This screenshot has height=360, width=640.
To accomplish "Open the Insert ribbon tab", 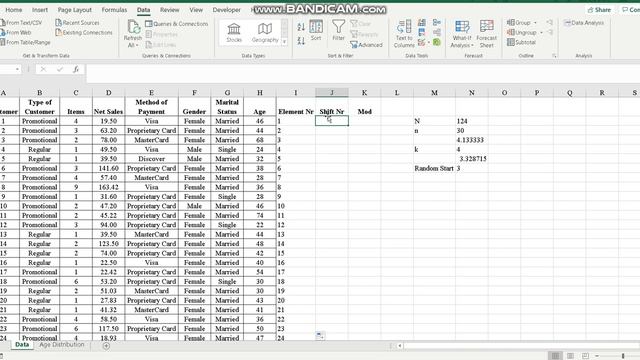I will 40,10.
